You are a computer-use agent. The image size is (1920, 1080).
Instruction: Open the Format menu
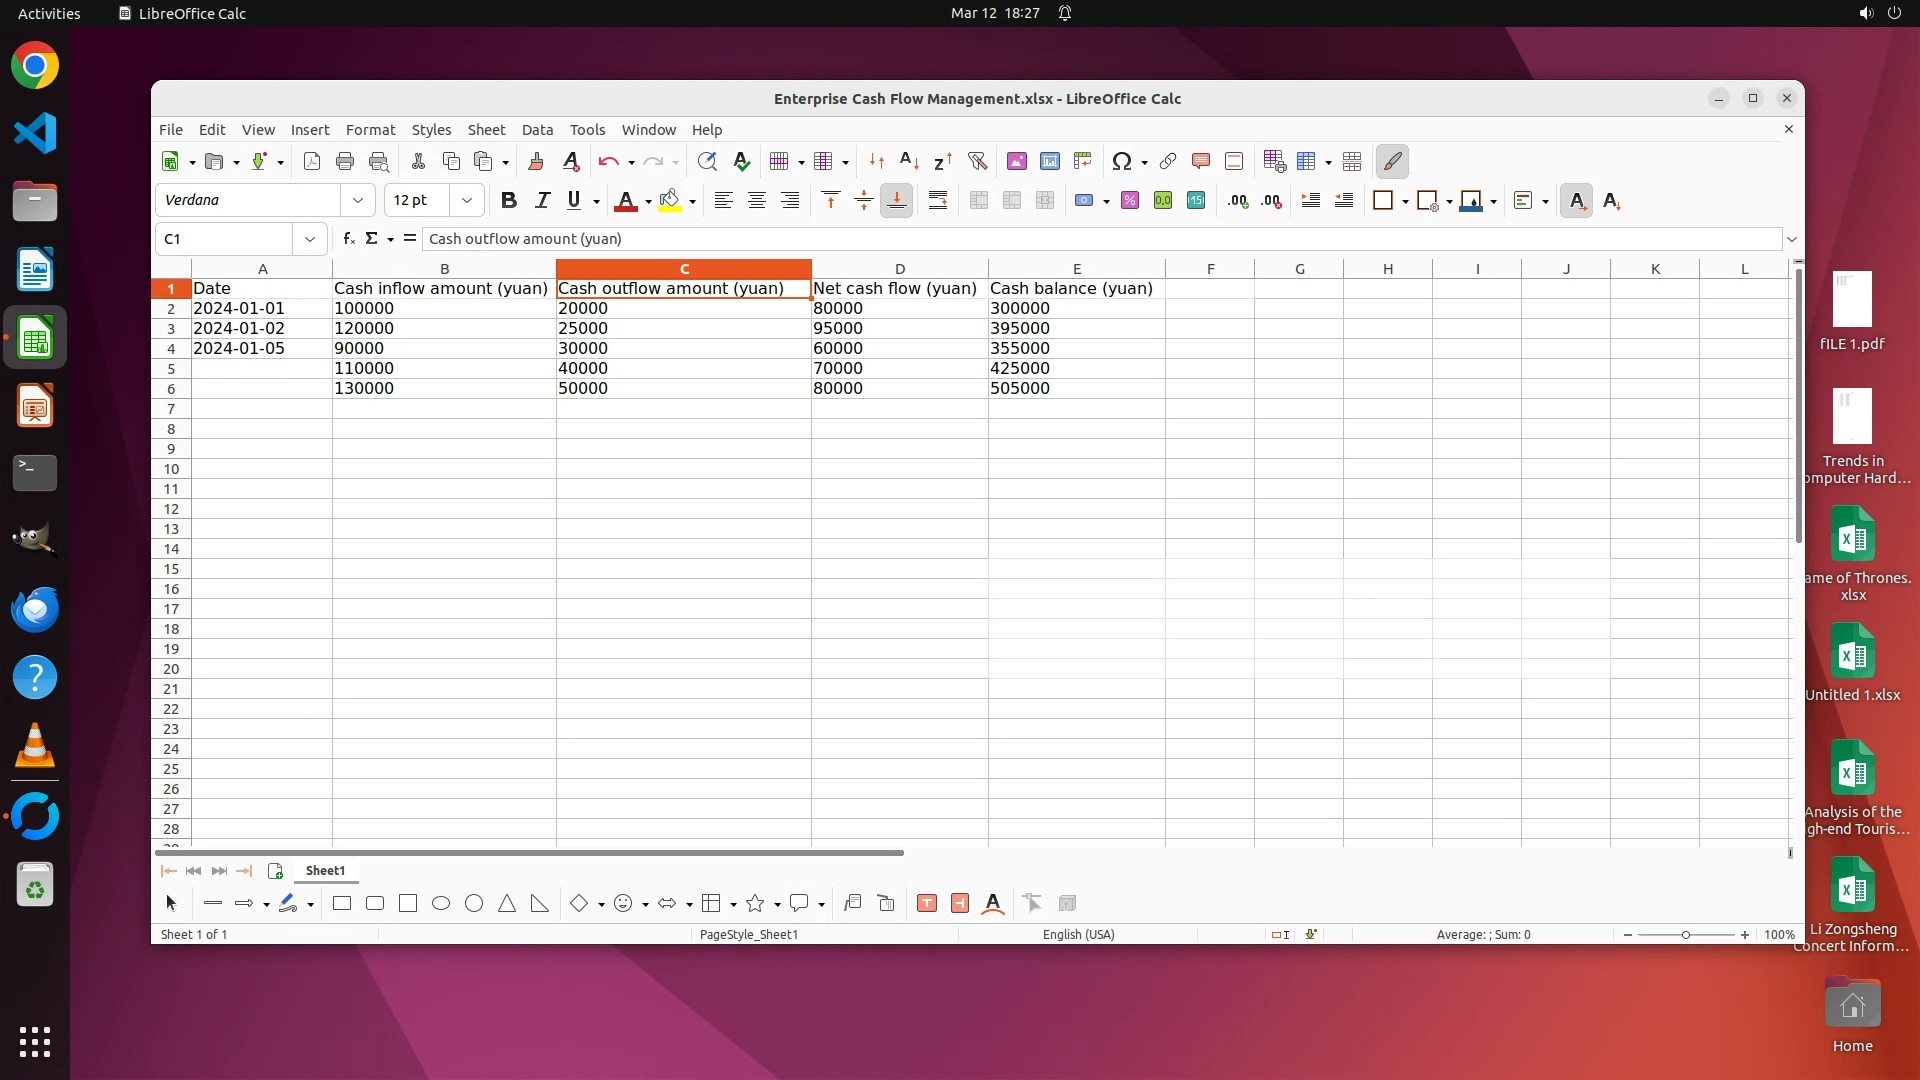pos(370,130)
